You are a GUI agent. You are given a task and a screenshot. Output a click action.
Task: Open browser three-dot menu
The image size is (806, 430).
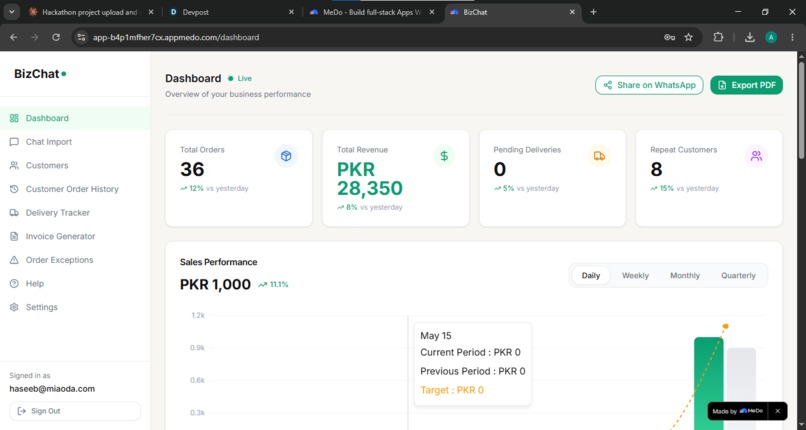pyautogui.click(x=792, y=37)
